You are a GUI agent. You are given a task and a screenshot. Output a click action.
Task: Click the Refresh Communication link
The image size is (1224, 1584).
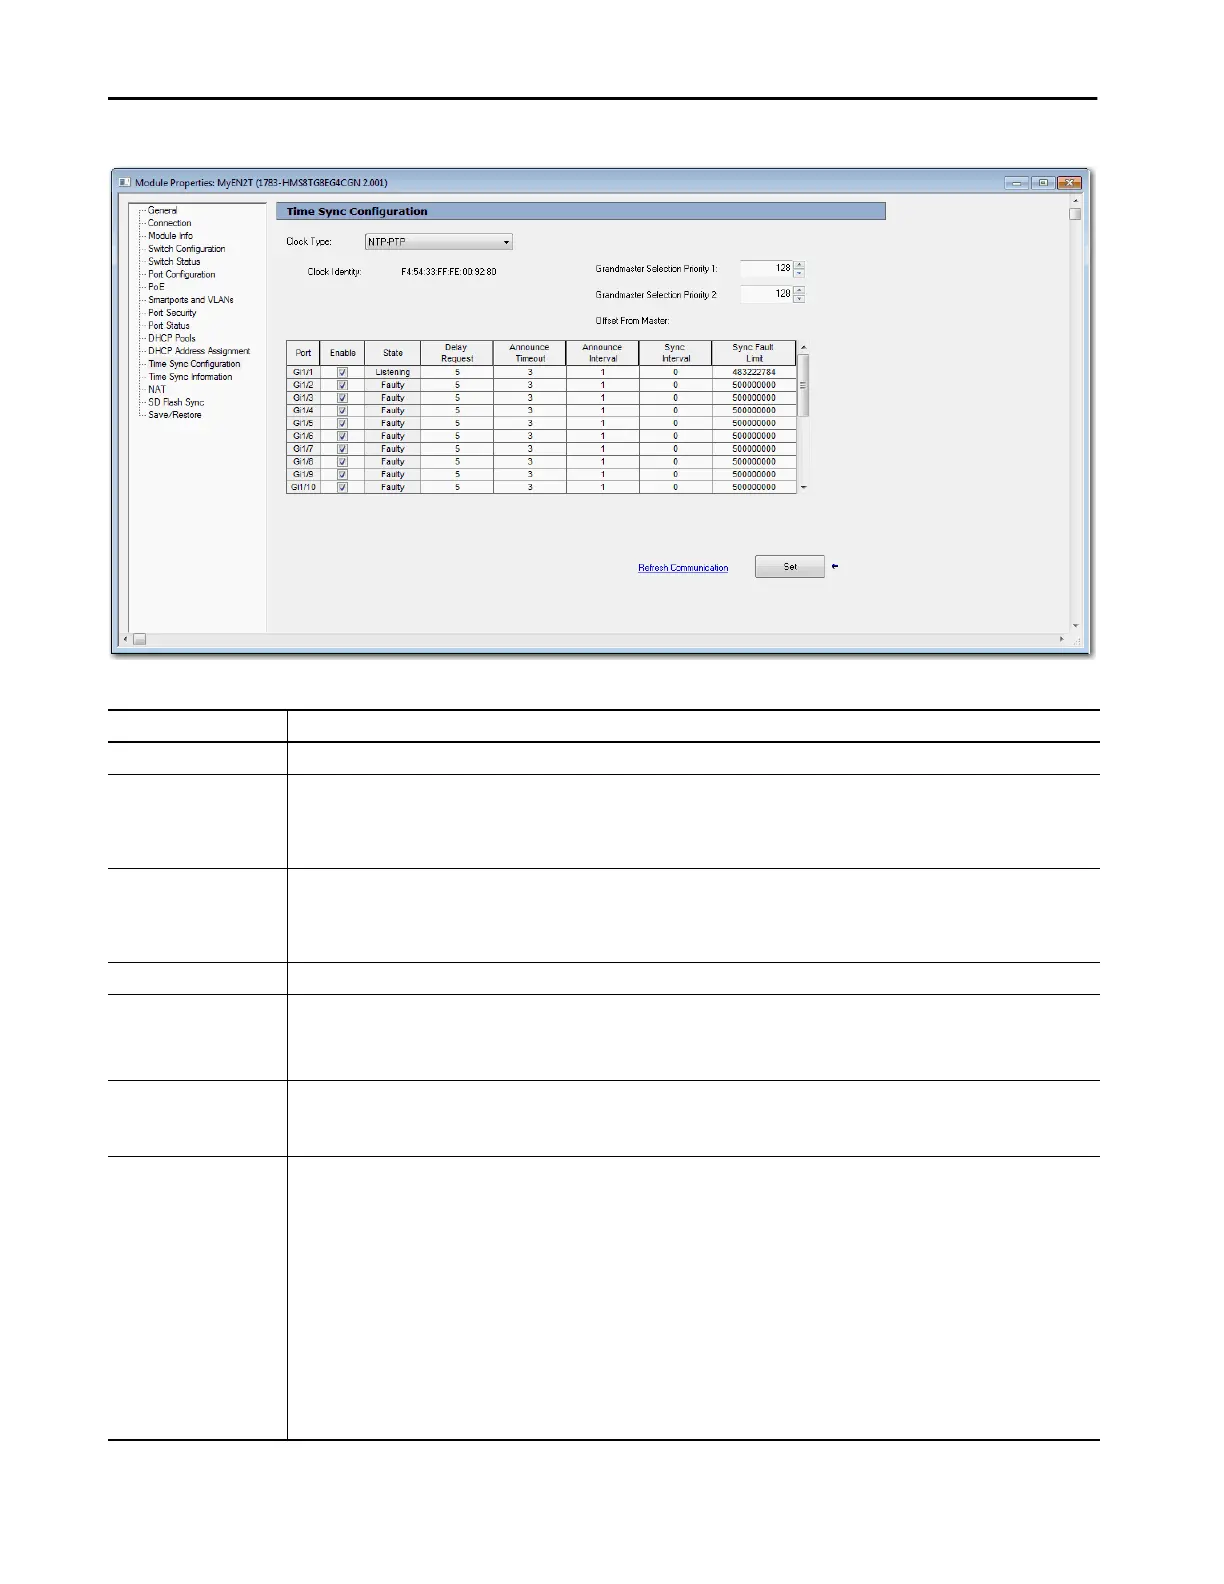683,568
